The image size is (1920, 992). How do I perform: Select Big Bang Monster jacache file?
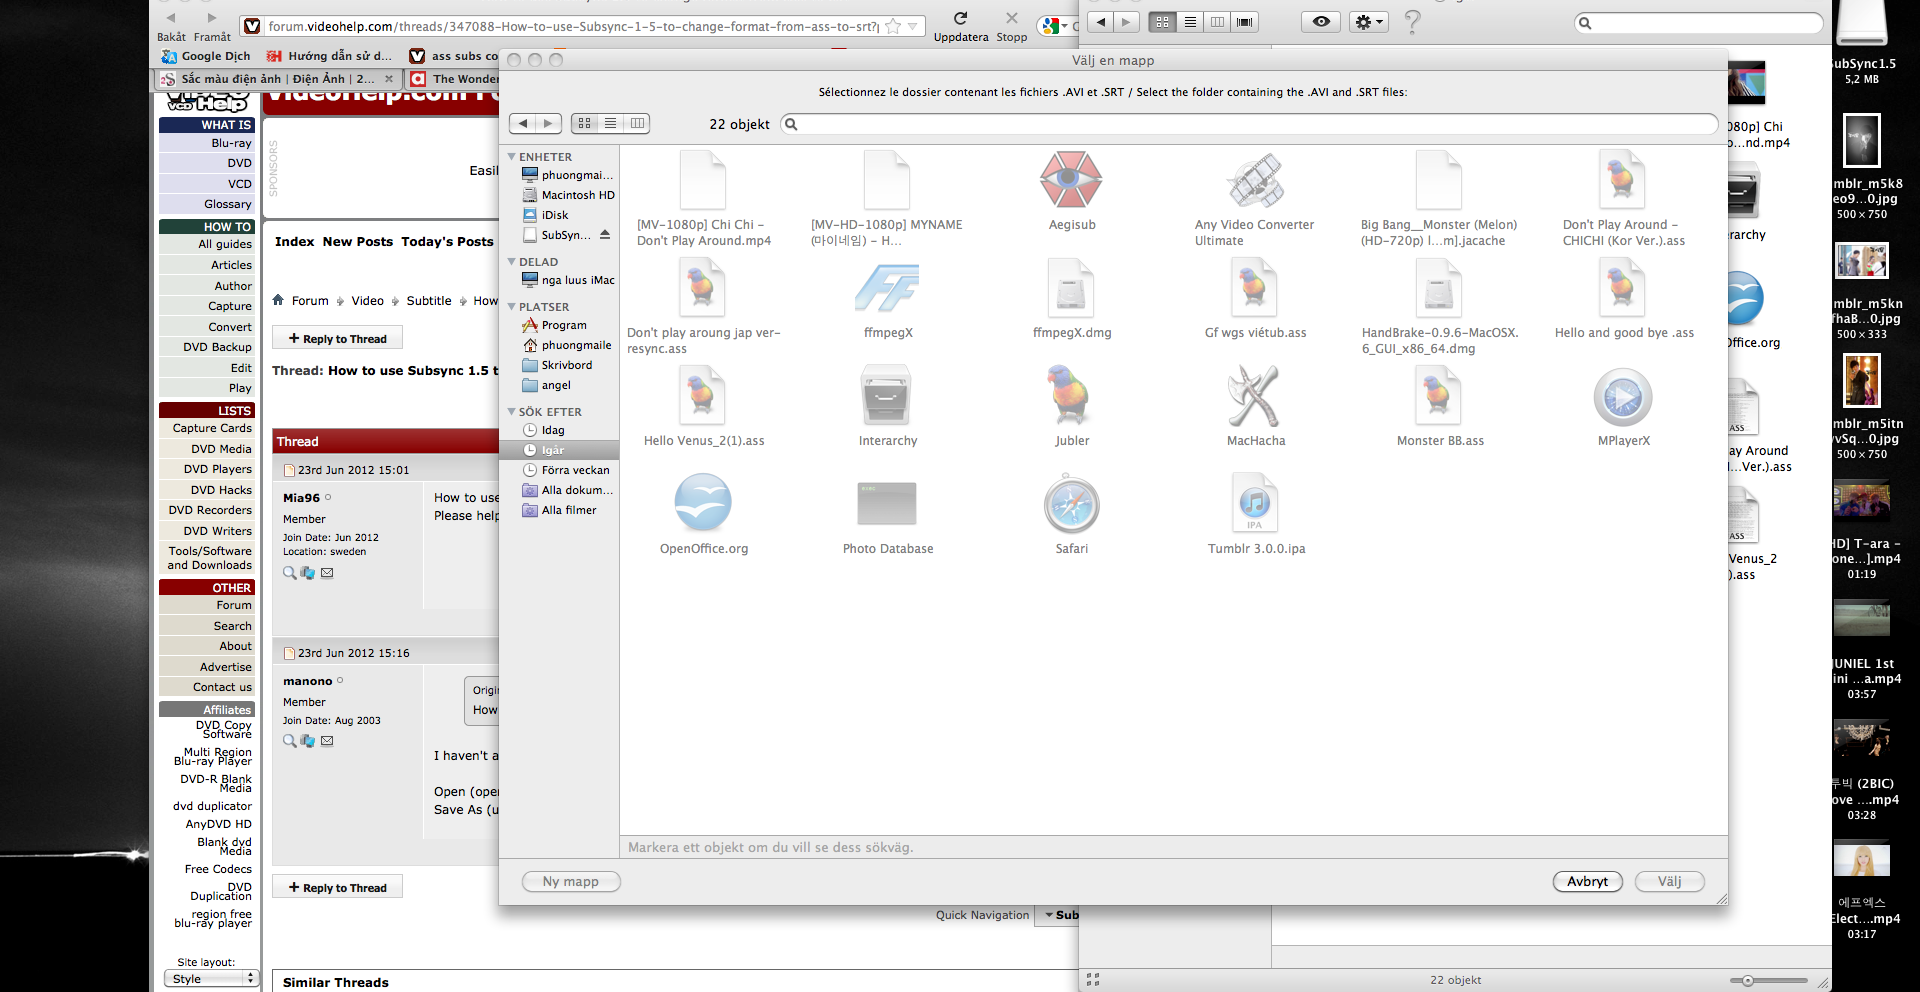[1439, 180]
